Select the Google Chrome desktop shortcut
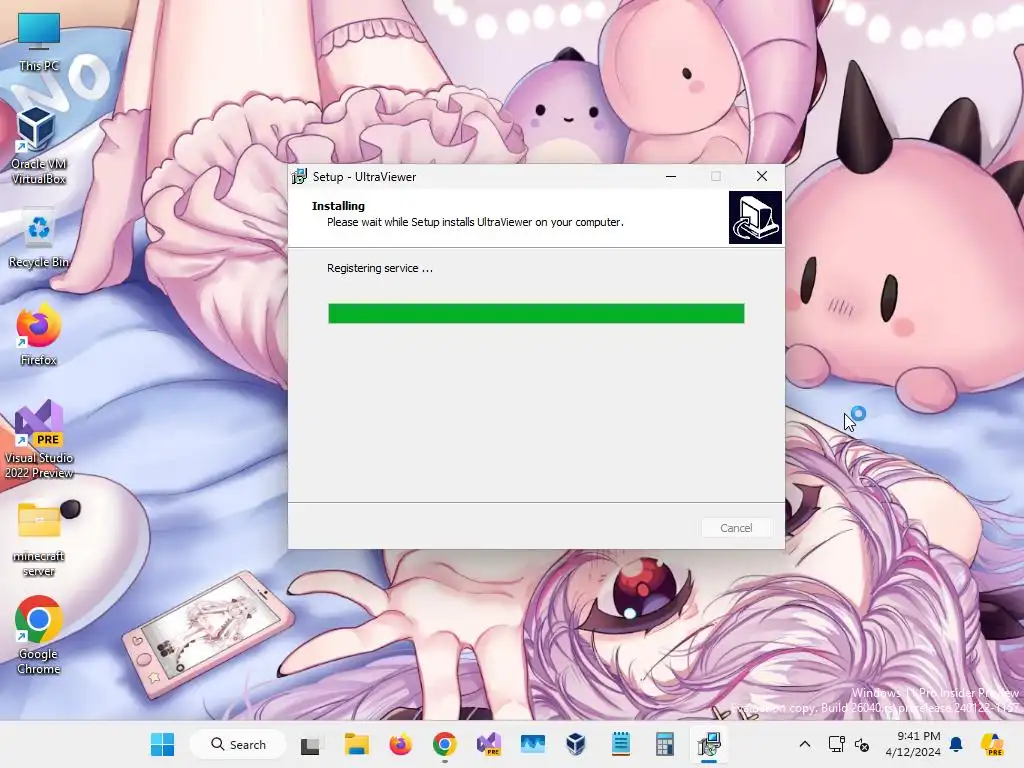1024x768 pixels. (39, 635)
